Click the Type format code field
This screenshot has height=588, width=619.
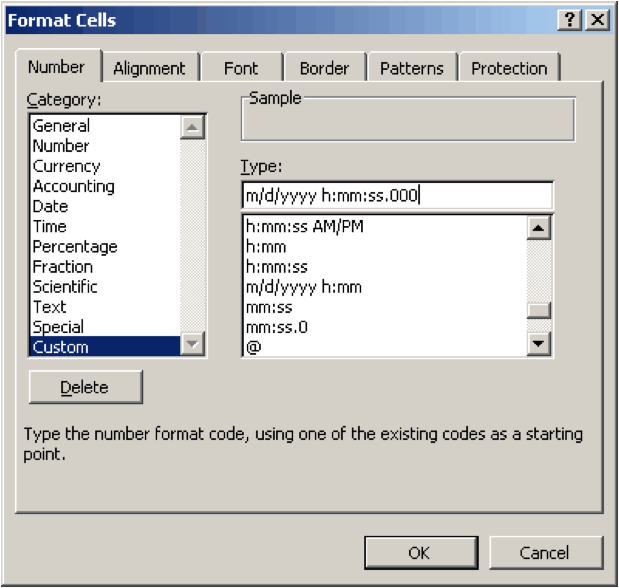tap(396, 195)
